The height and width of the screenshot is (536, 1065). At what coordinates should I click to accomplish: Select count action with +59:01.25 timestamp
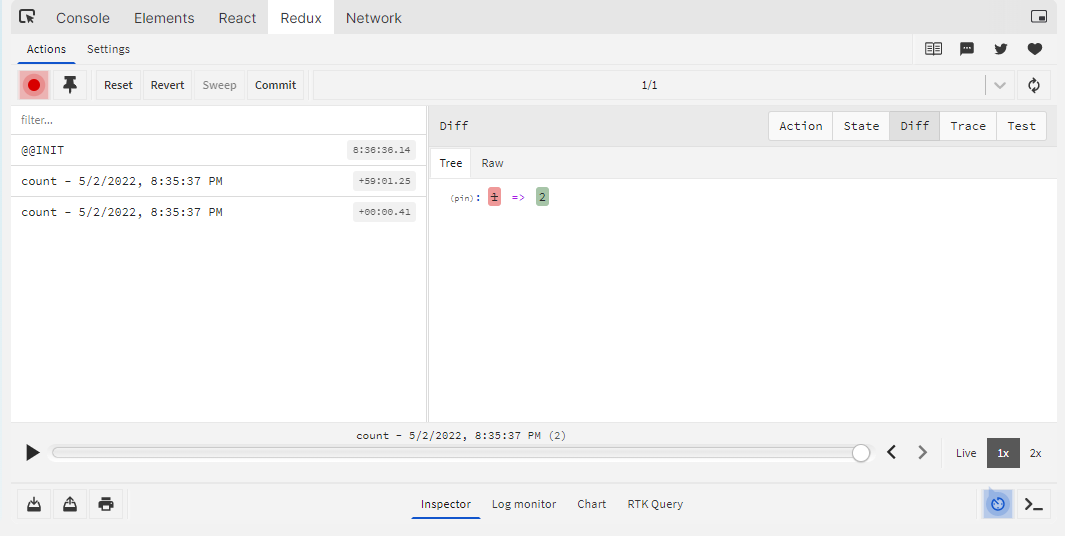click(x=218, y=181)
